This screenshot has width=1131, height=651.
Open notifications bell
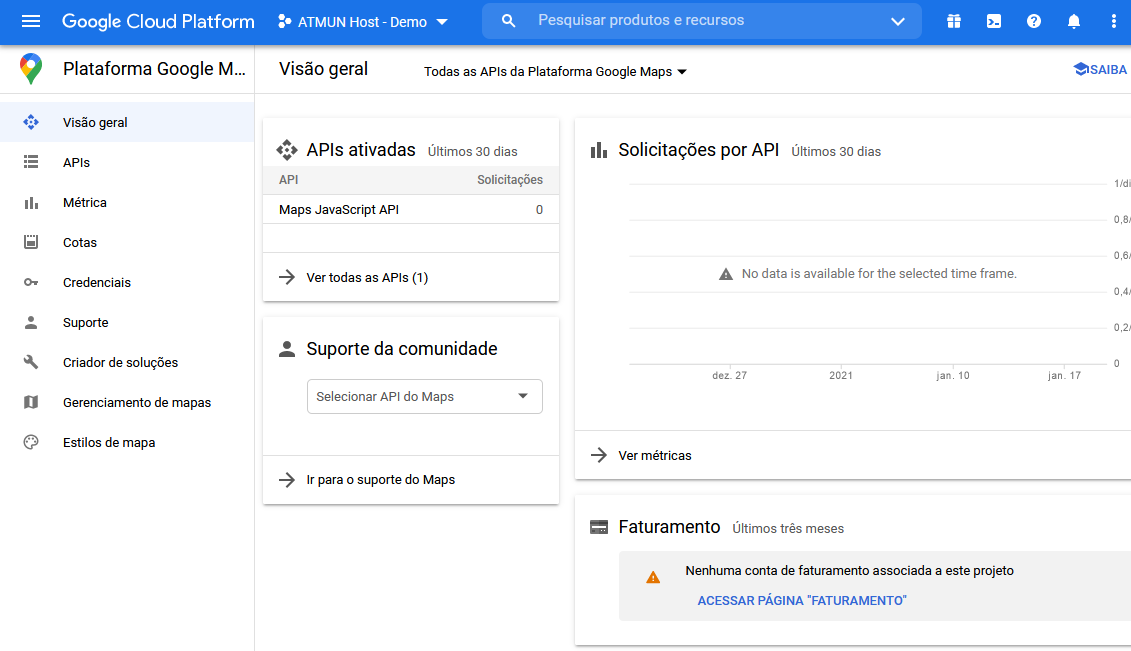(x=1073, y=22)
